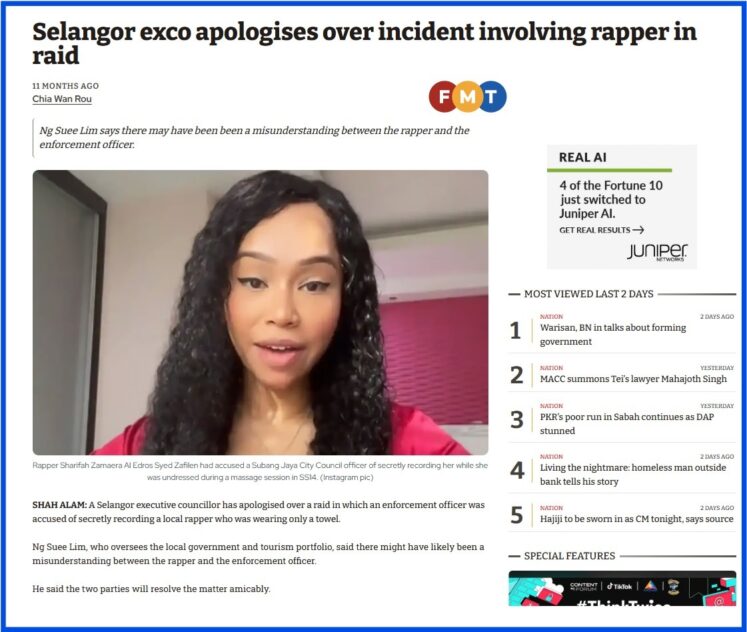Open 'PKR's poor run in Sabah continues' story
Image resolution: width=747 pixels, height=632 pixels.
pos(626,423)
